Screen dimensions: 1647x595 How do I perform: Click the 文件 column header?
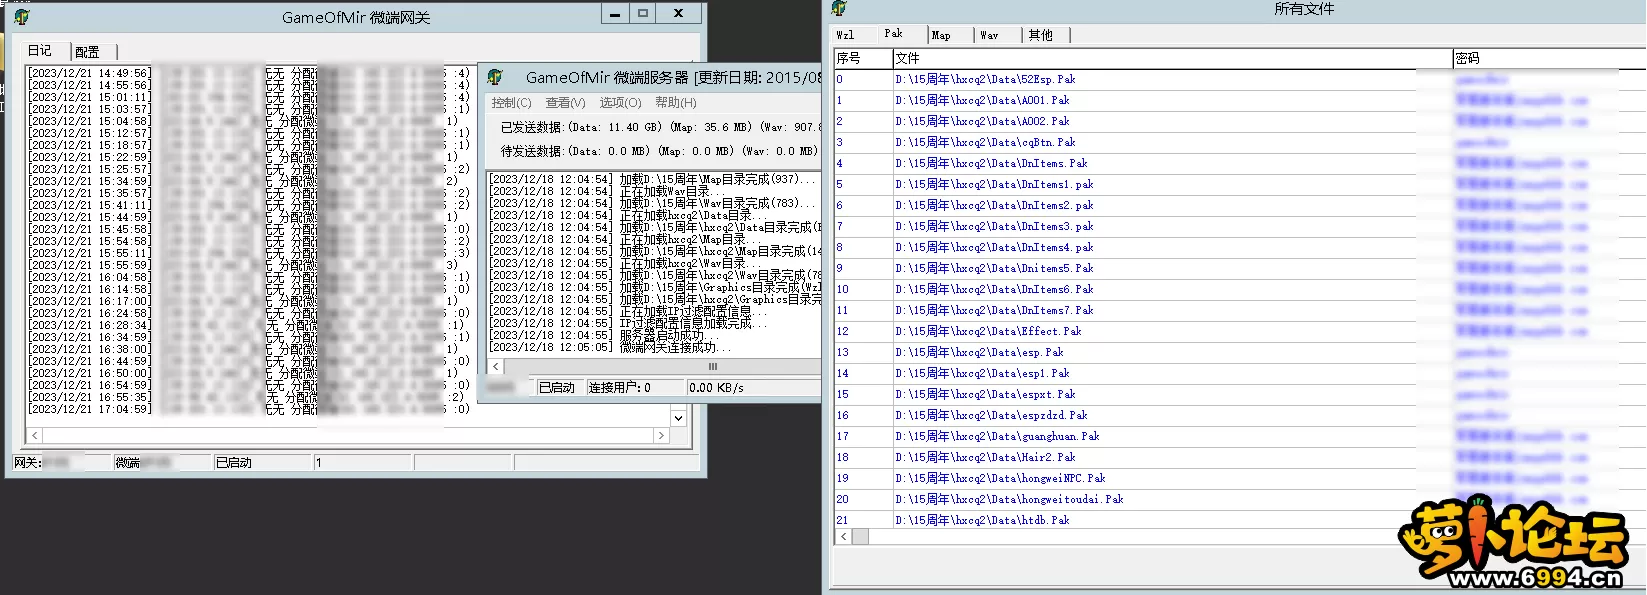point(1172,58)
